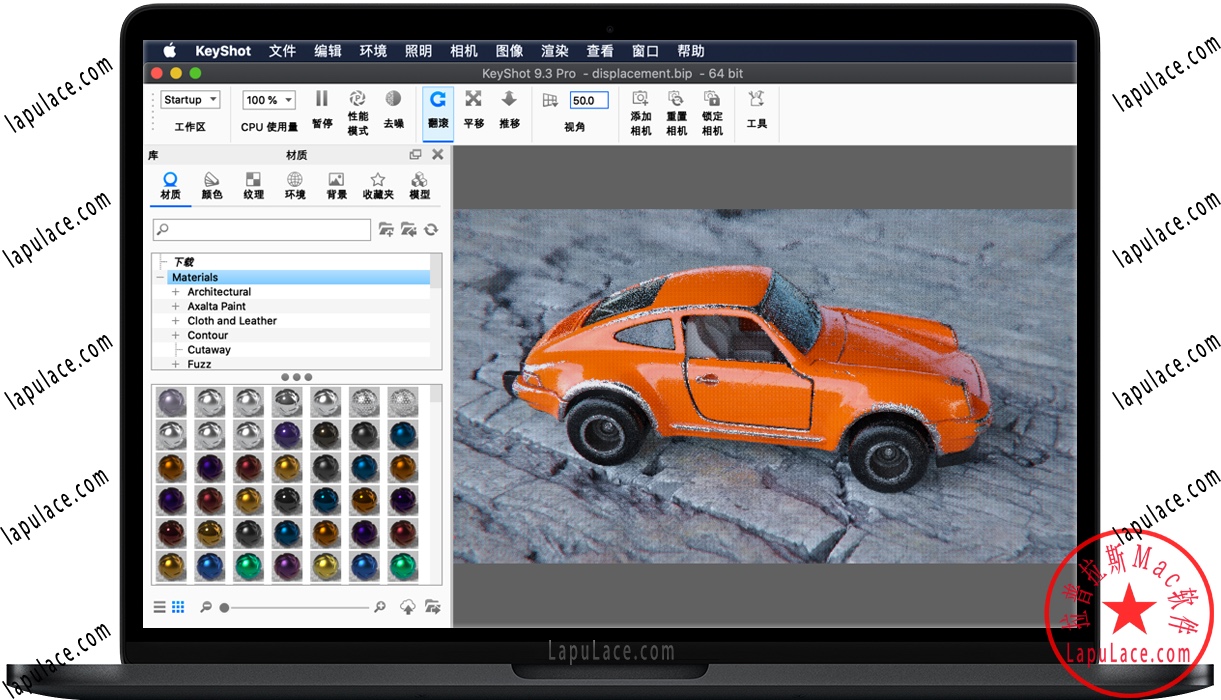Viewport: 1221px width, 700px height.
Task: Open the KeyShot application menu
Action: (223, 51)
